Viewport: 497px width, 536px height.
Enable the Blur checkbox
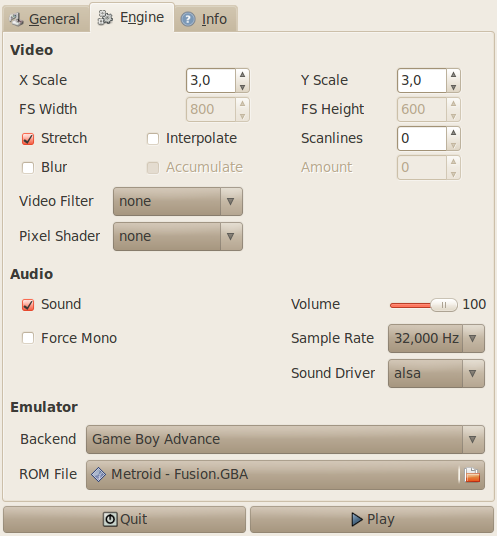tap(28, 168)
